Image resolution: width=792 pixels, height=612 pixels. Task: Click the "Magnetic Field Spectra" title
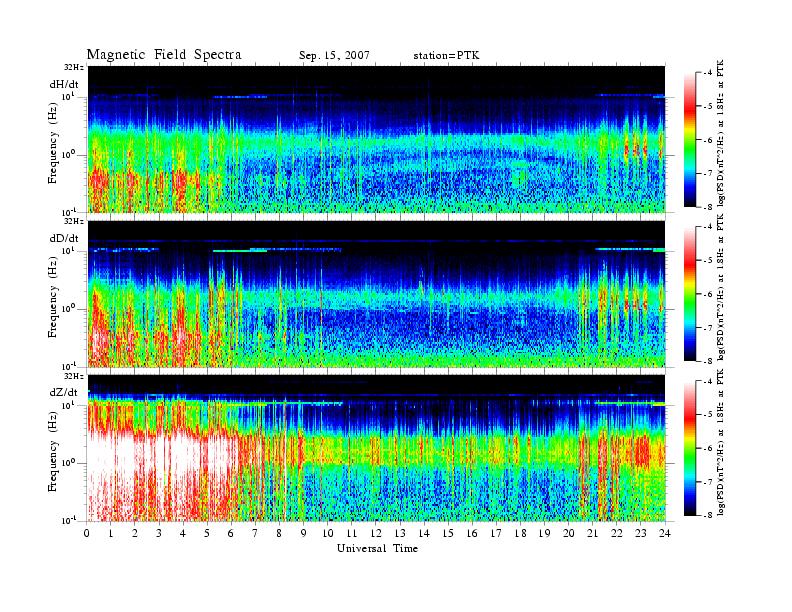(164, 55)
